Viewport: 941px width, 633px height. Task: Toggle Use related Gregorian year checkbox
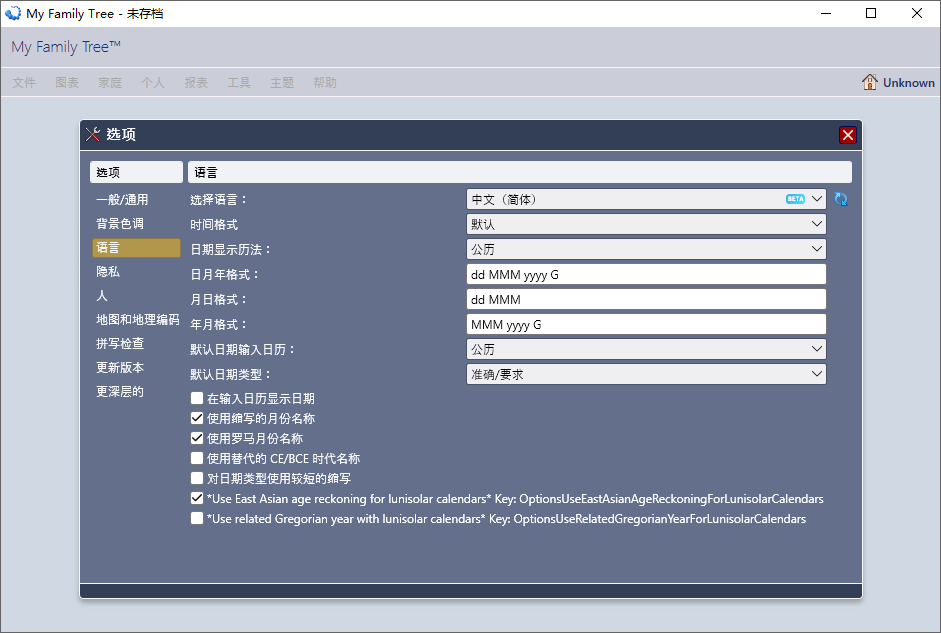click(x=197, y=518)
